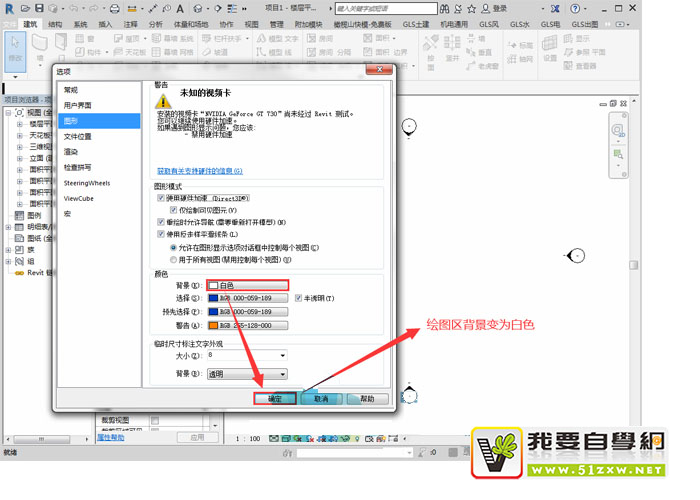Click the 确定 OK button
The width and height of the screenshot is (700, 500).
click(275, 399)
